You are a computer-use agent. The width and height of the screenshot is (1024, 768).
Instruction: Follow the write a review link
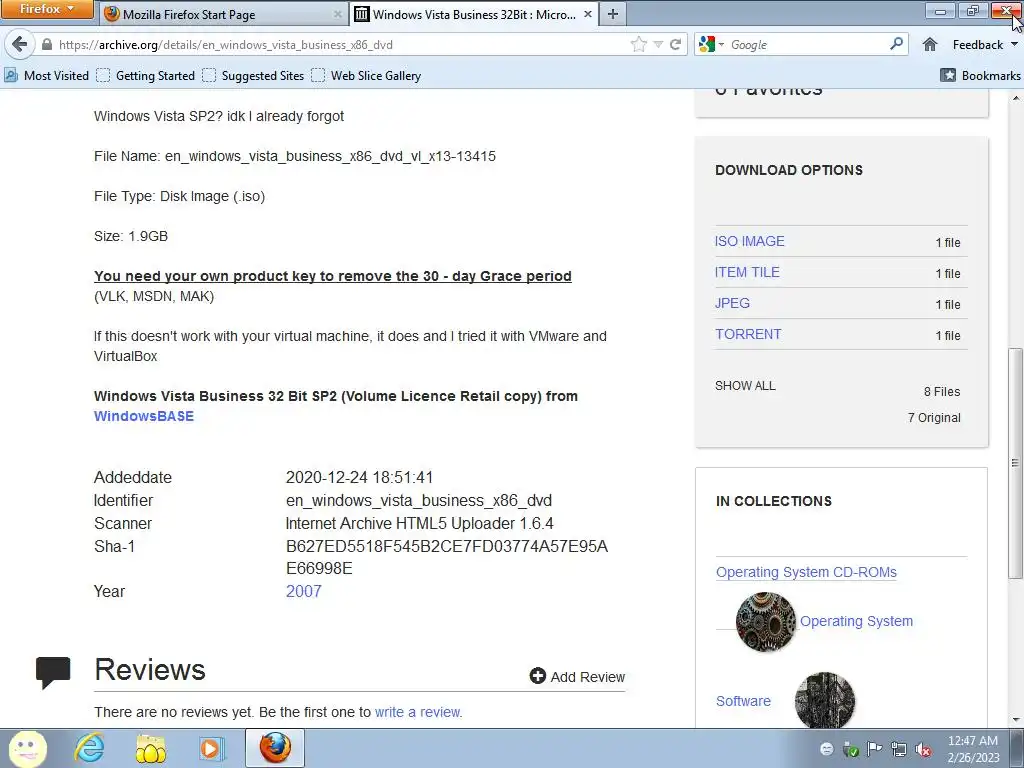[x=419, y=712]
